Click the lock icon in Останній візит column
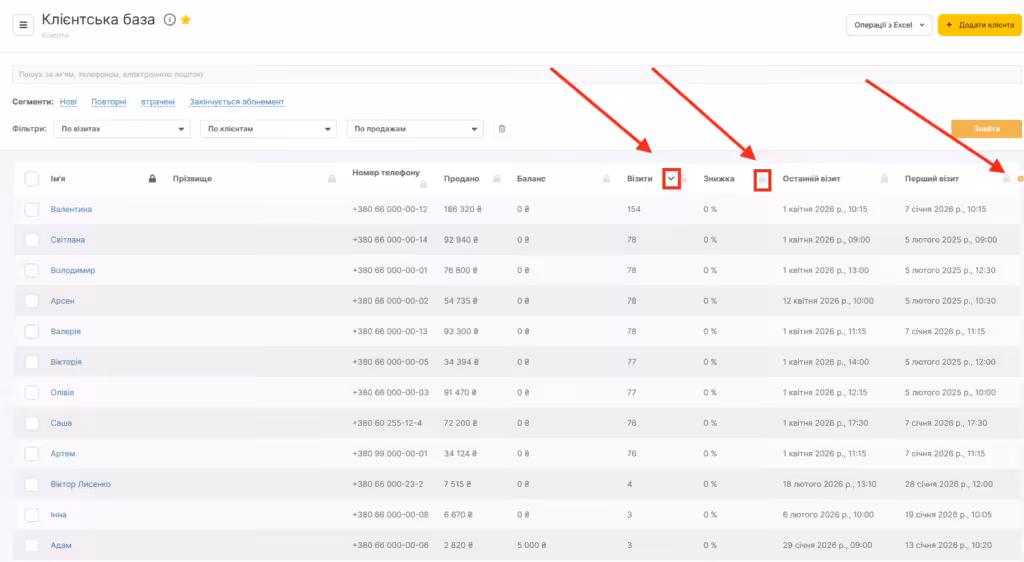 (x=884, y=179)
